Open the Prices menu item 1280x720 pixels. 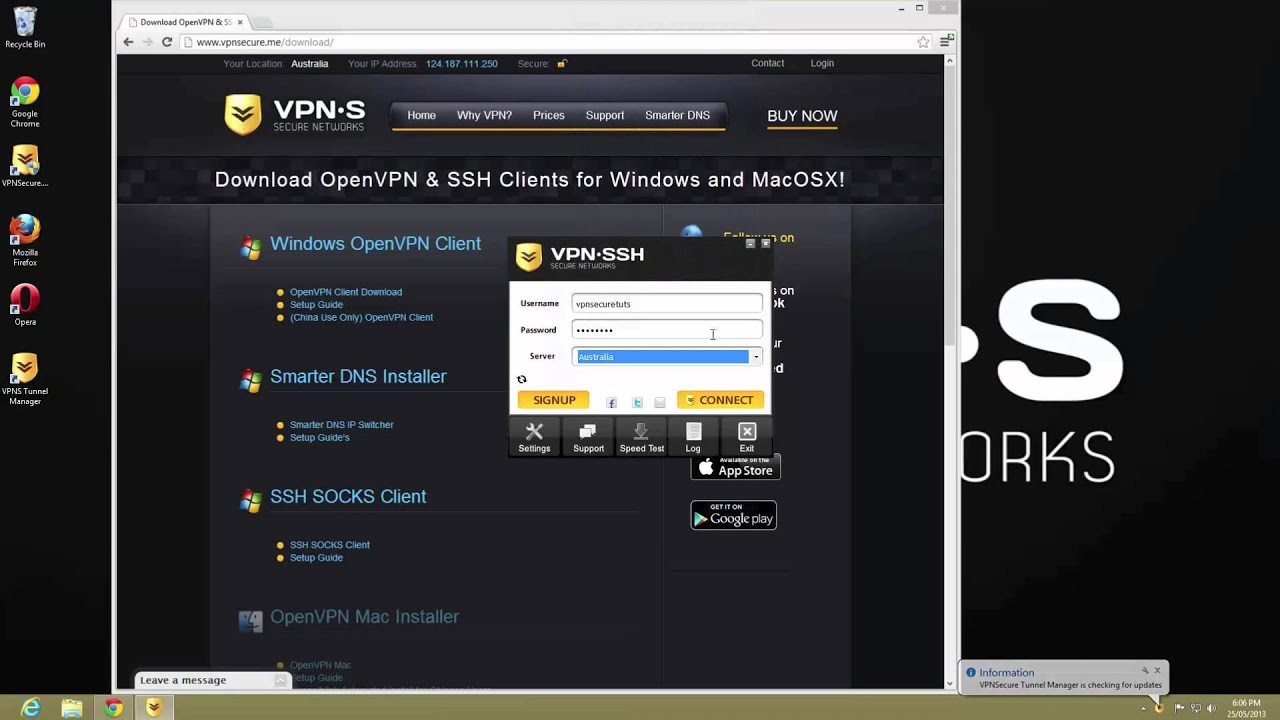click(548, 115)
